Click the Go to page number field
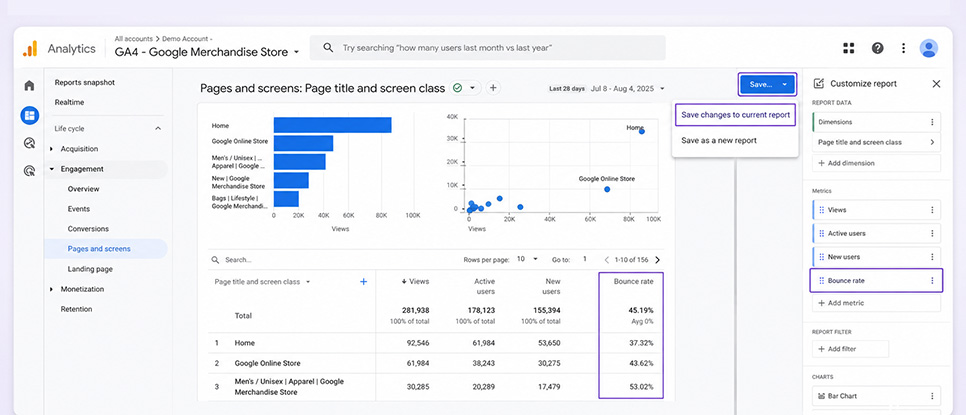The height and width of the screenshot is (415, 966). 585,259
